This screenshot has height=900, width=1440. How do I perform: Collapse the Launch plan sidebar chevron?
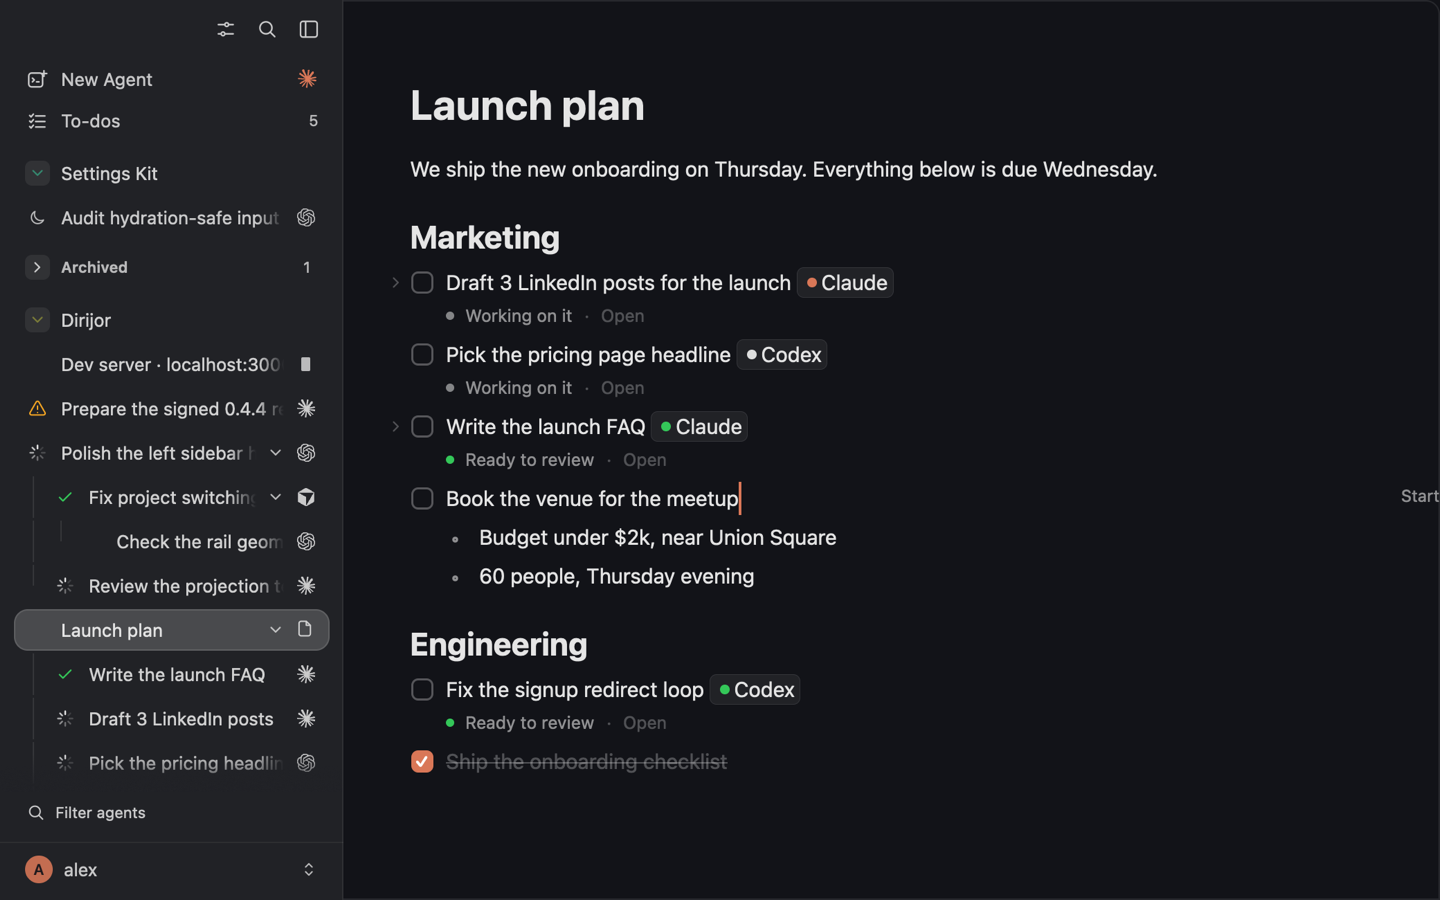(275, 630)
